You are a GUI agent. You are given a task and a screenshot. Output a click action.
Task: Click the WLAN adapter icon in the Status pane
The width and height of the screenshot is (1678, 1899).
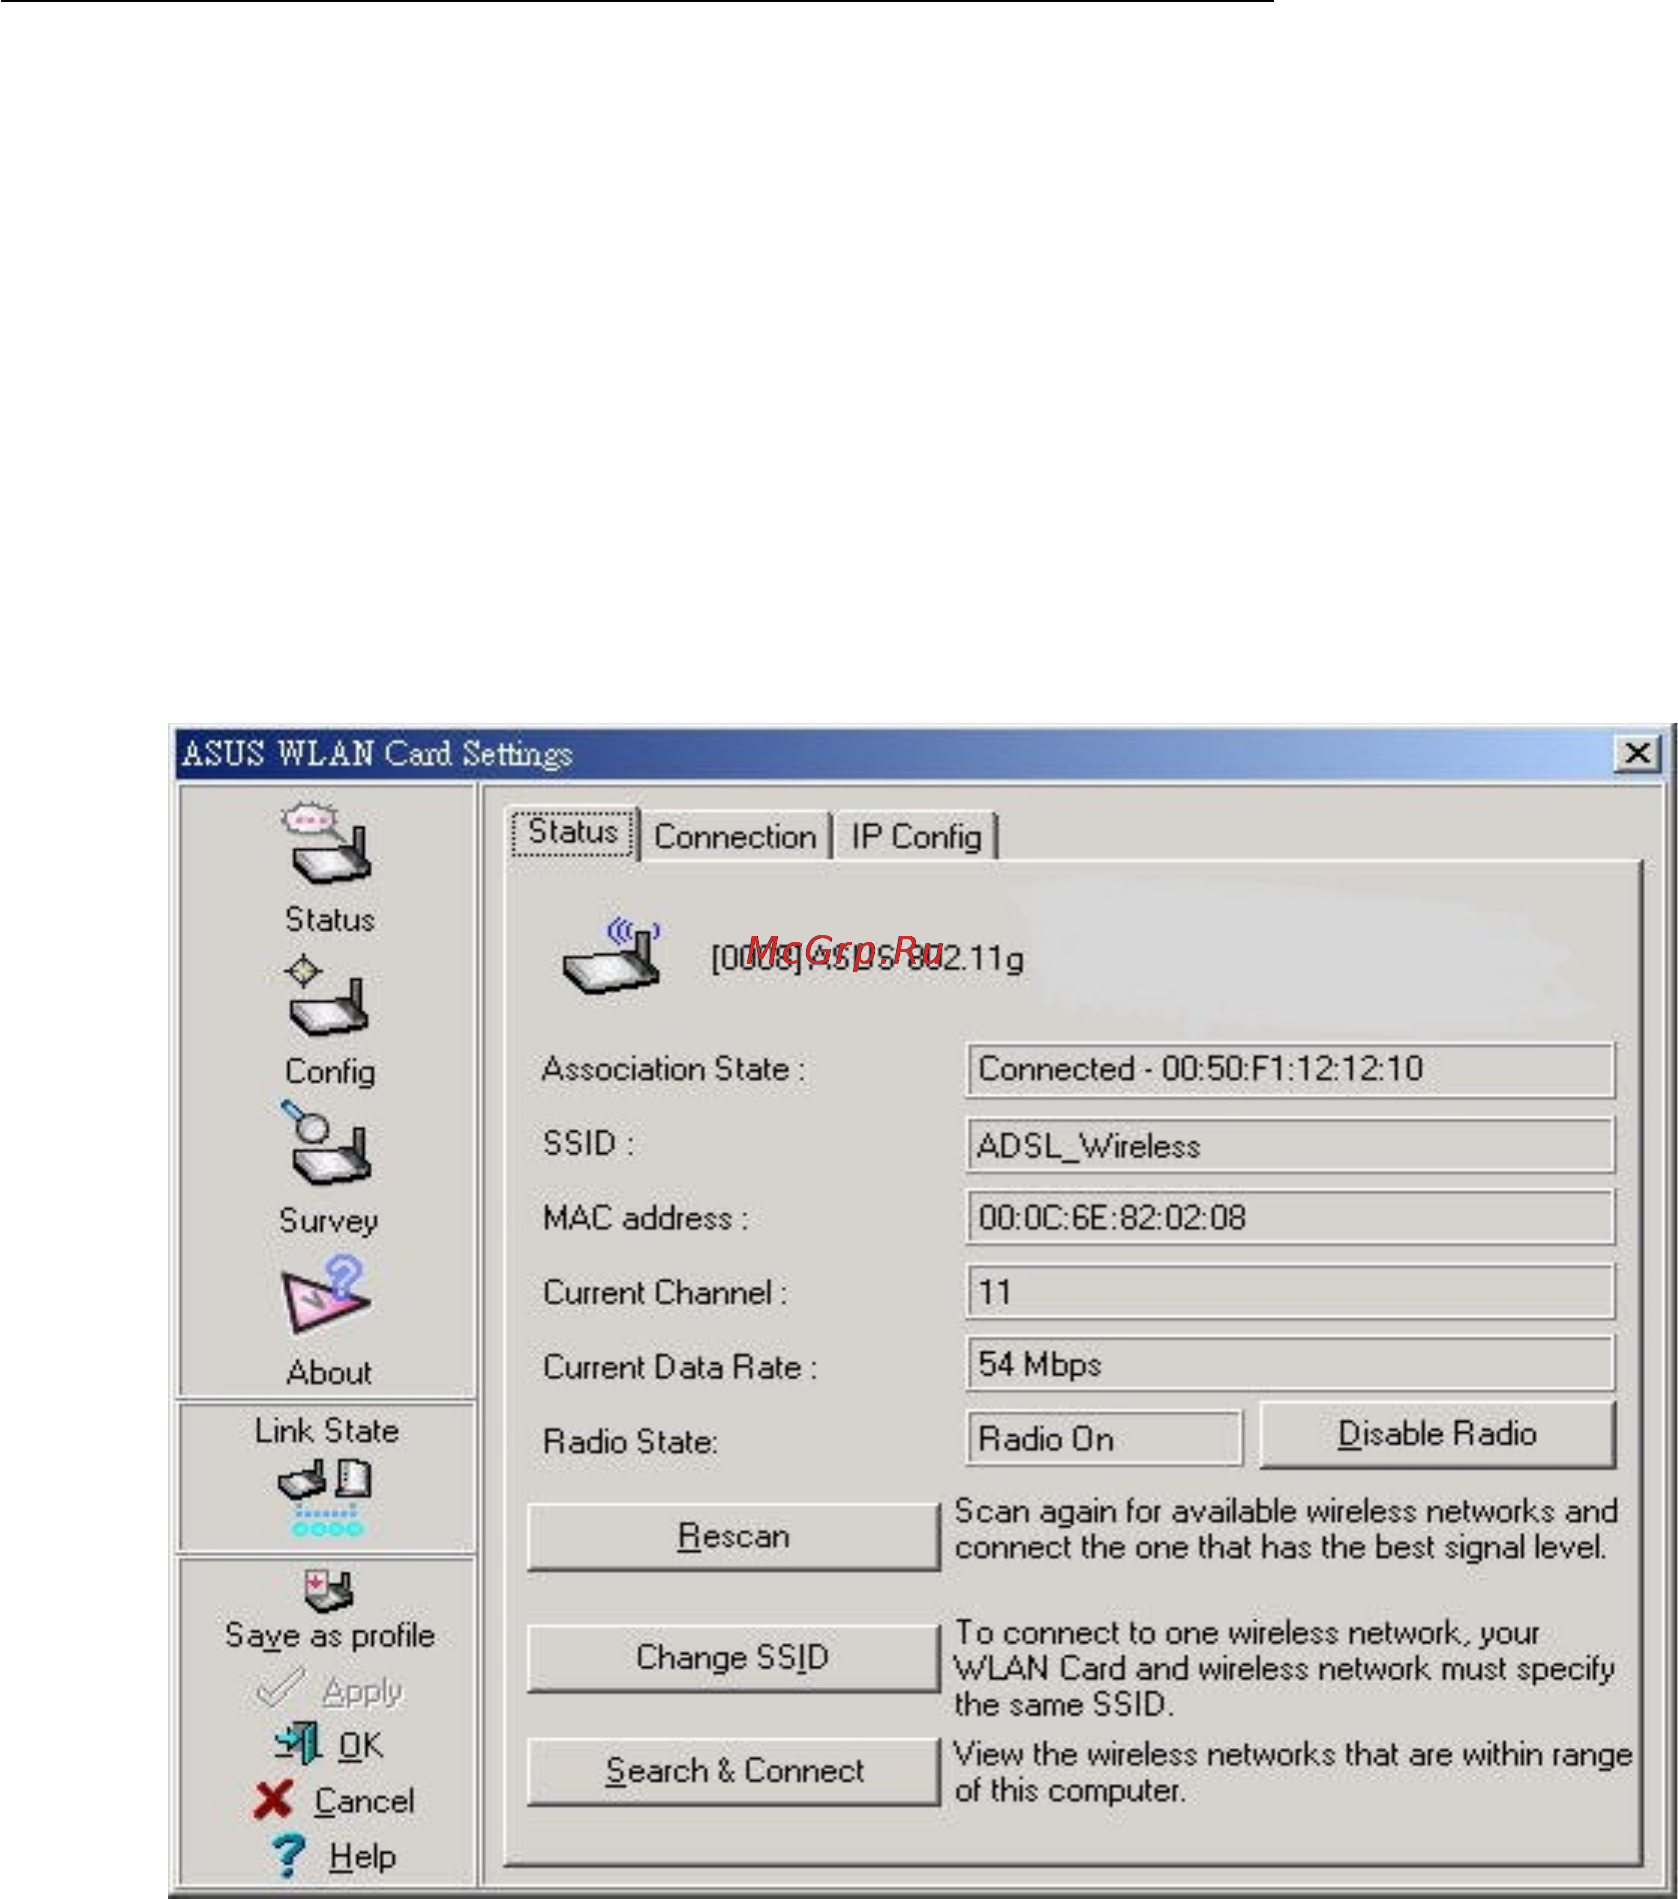611,955
